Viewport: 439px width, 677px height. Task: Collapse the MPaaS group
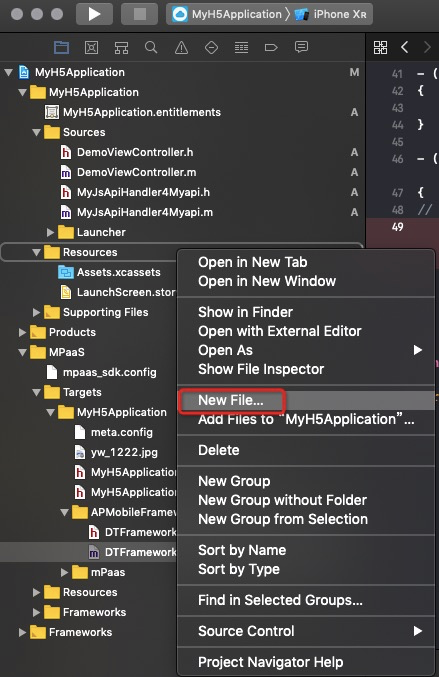coord(22,352)
